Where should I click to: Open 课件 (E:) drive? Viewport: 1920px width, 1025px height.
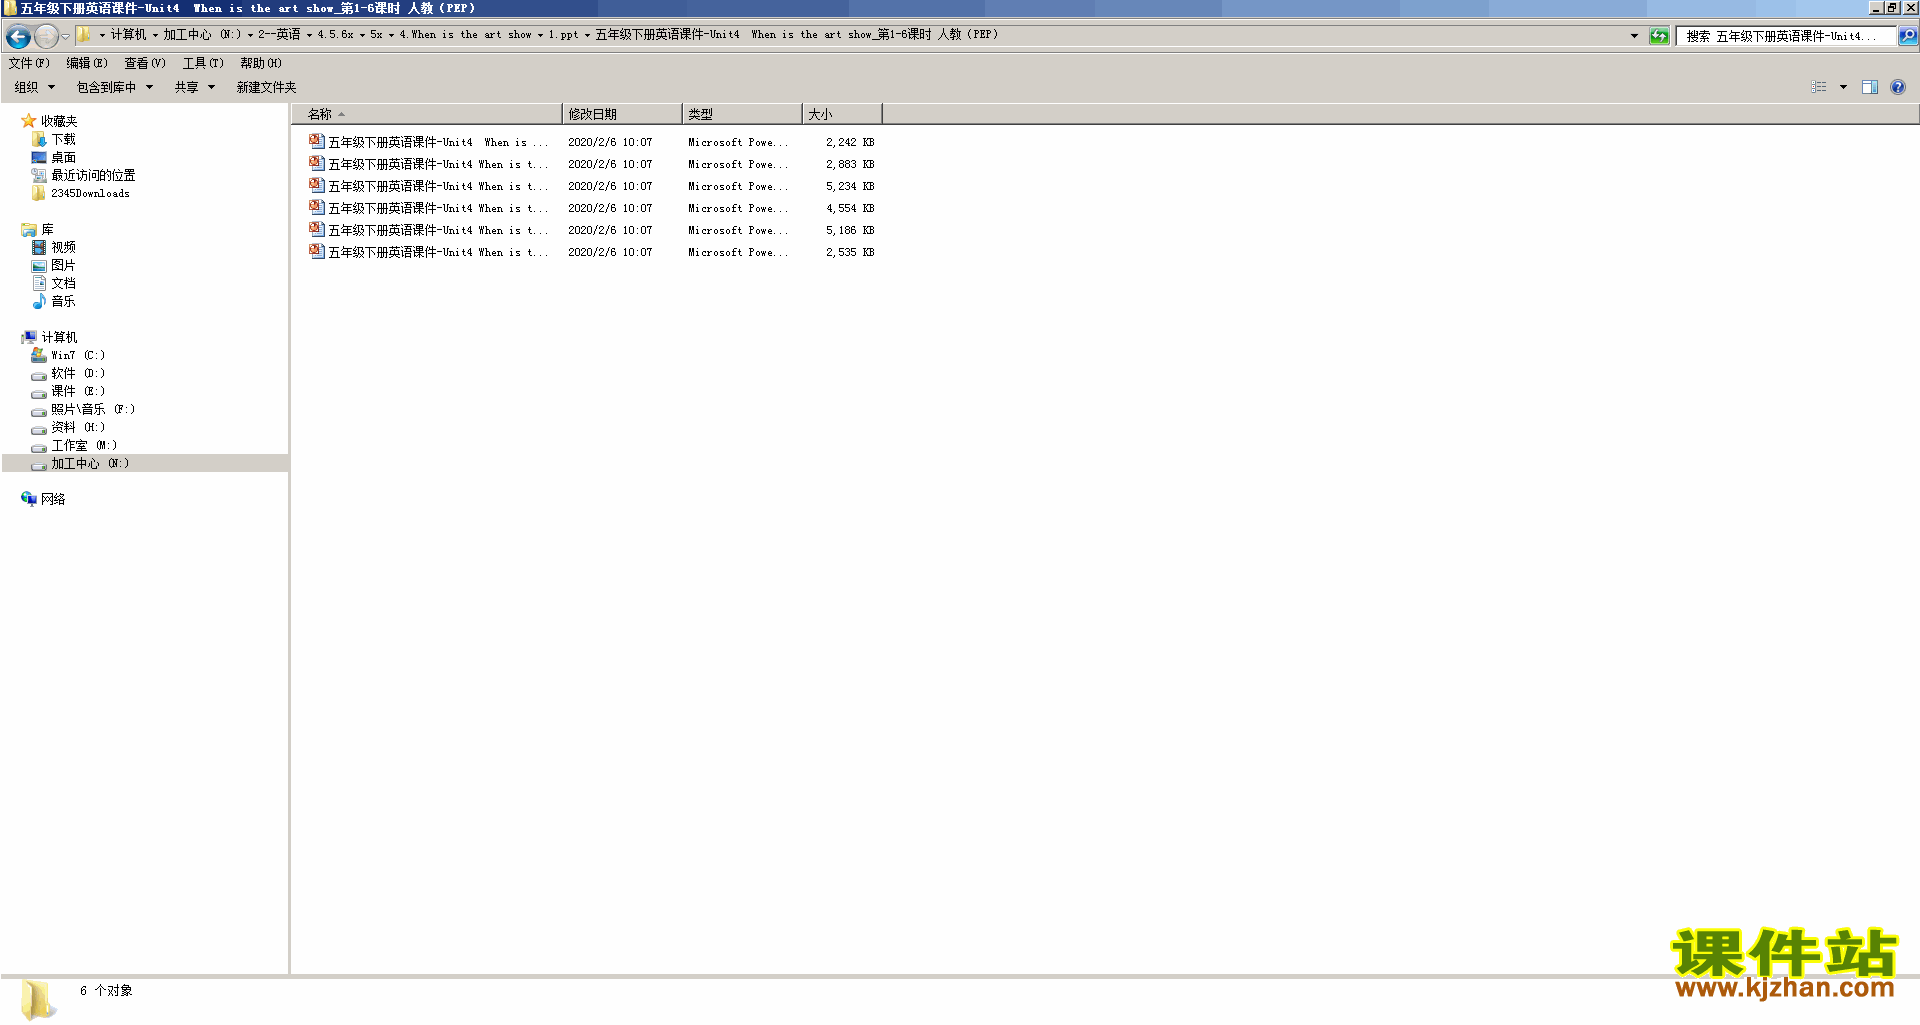coord(78,391)
